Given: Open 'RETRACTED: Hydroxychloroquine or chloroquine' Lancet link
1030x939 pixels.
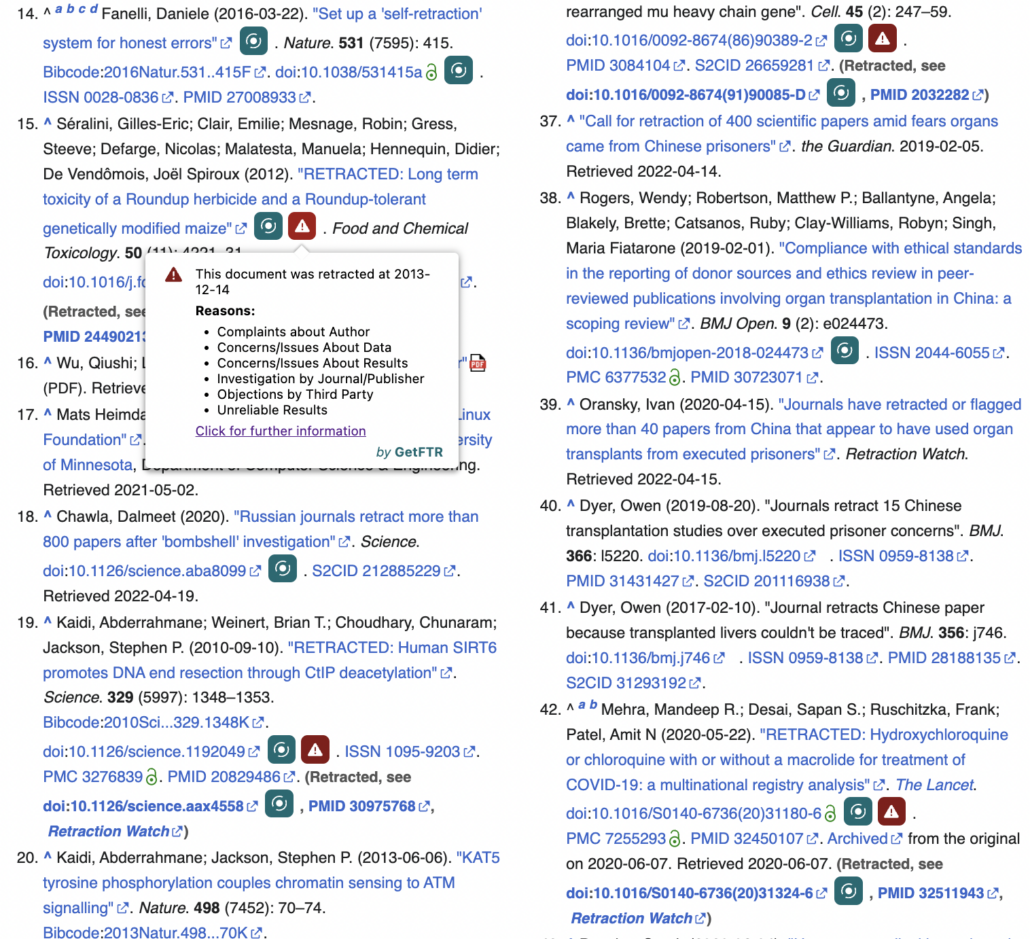Looking at the screenshot, I should pos(787,760).
